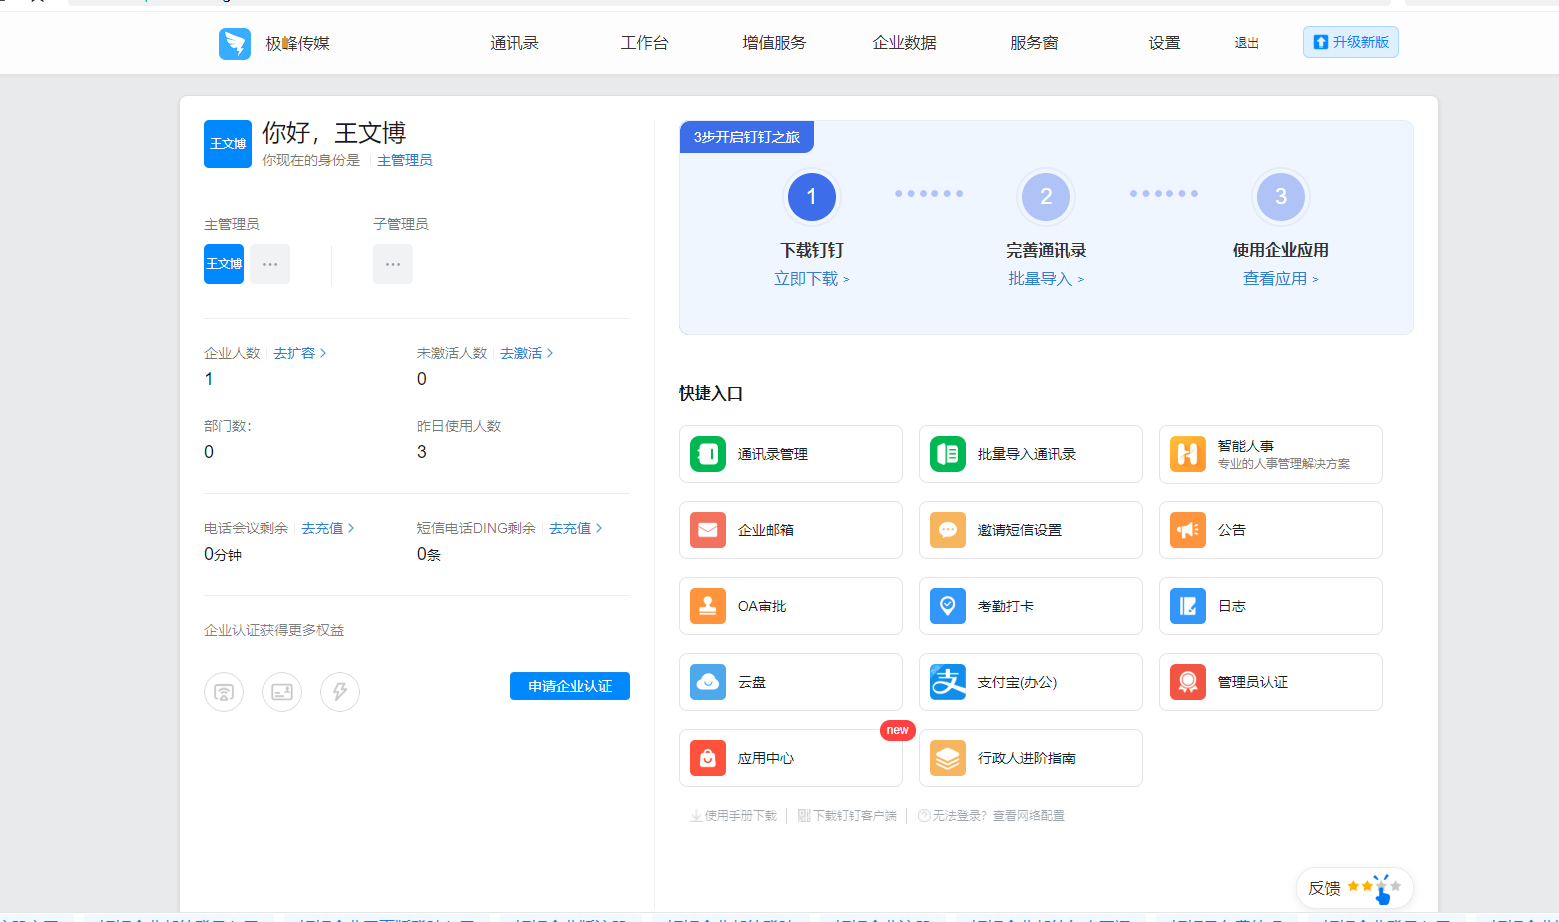The height and width of the screenshot is (922, 1559).
Task: Click the DingTalk logo icon
Action: (235, 43)
